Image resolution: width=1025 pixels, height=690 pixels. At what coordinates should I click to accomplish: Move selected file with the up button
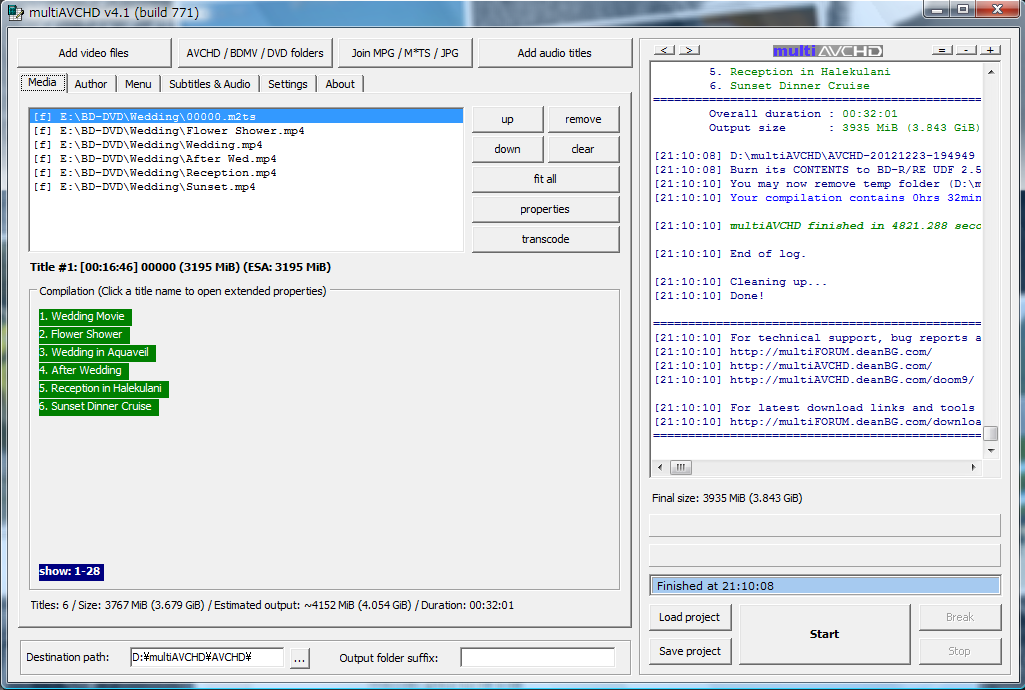507,120
